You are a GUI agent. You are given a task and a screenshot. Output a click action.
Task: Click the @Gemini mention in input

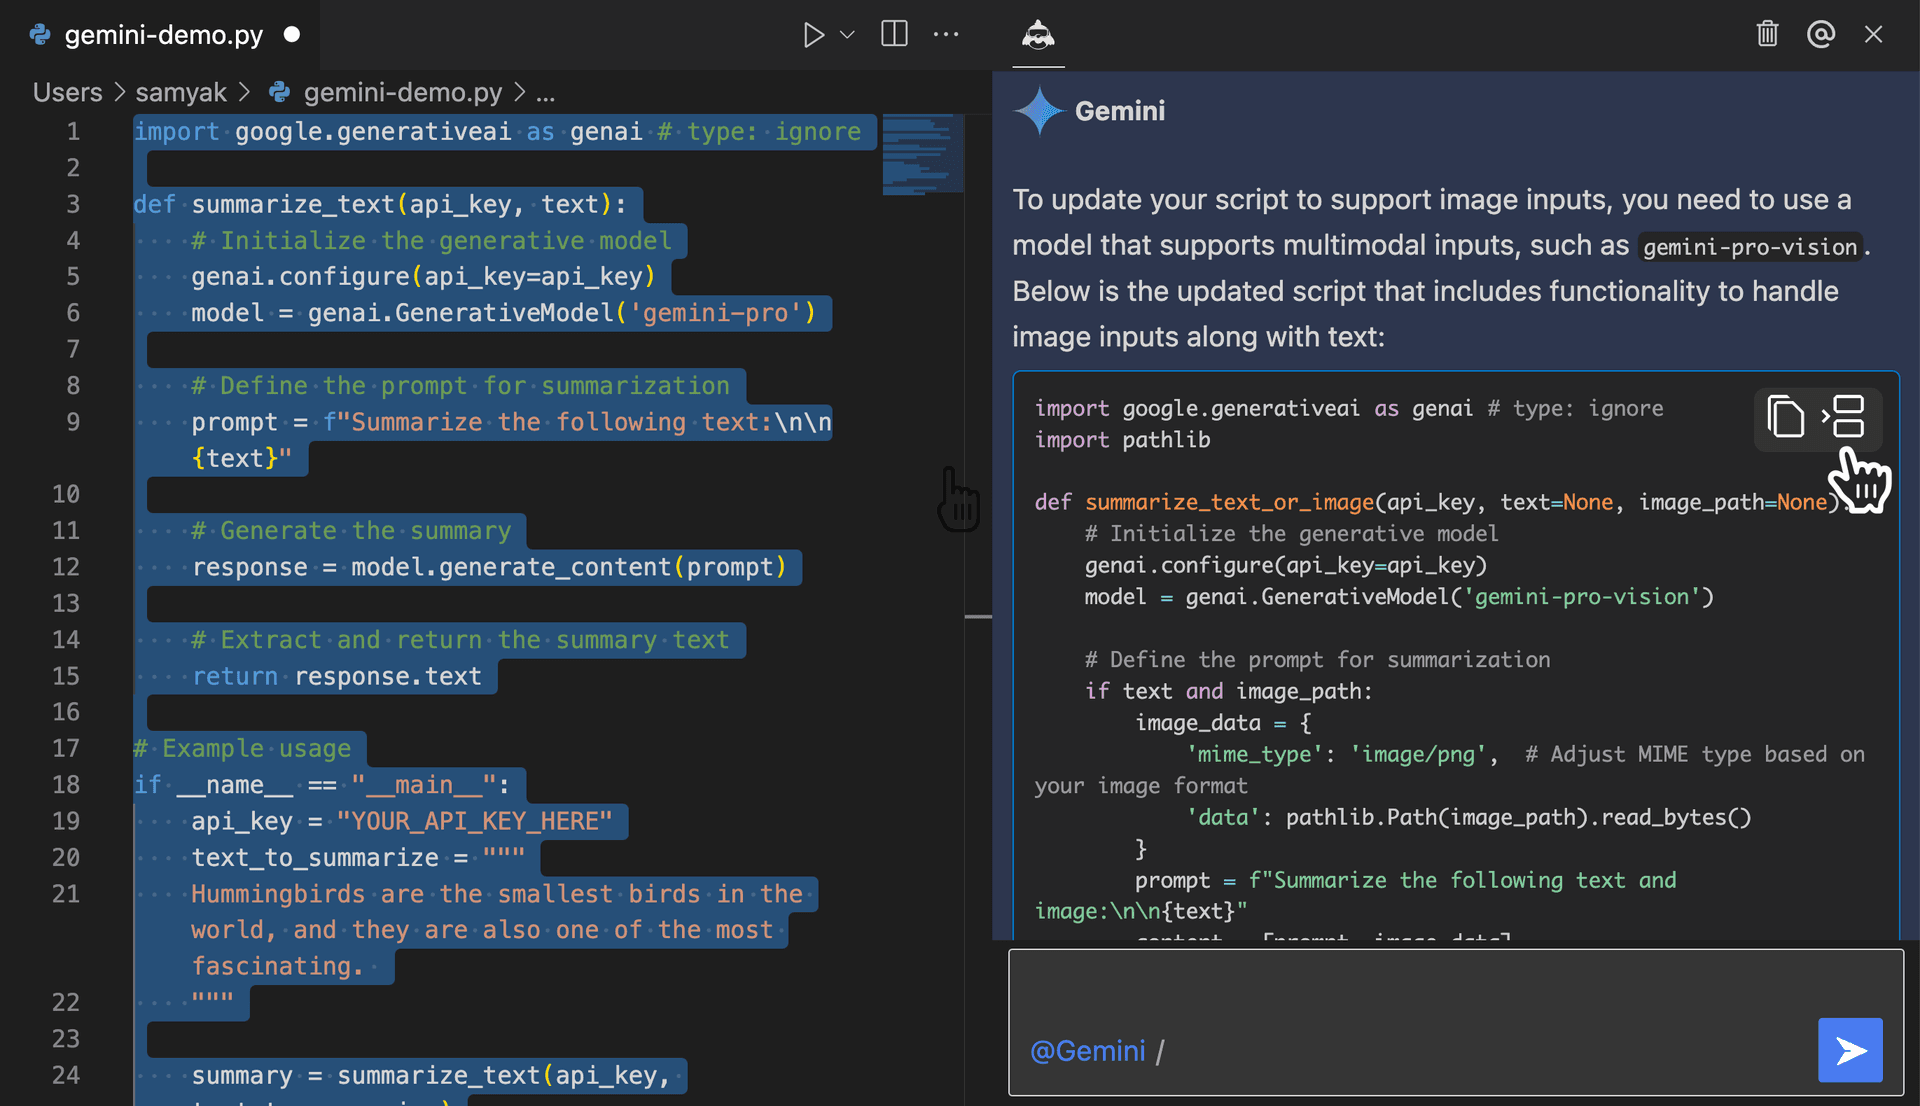pos(1087,1051)
